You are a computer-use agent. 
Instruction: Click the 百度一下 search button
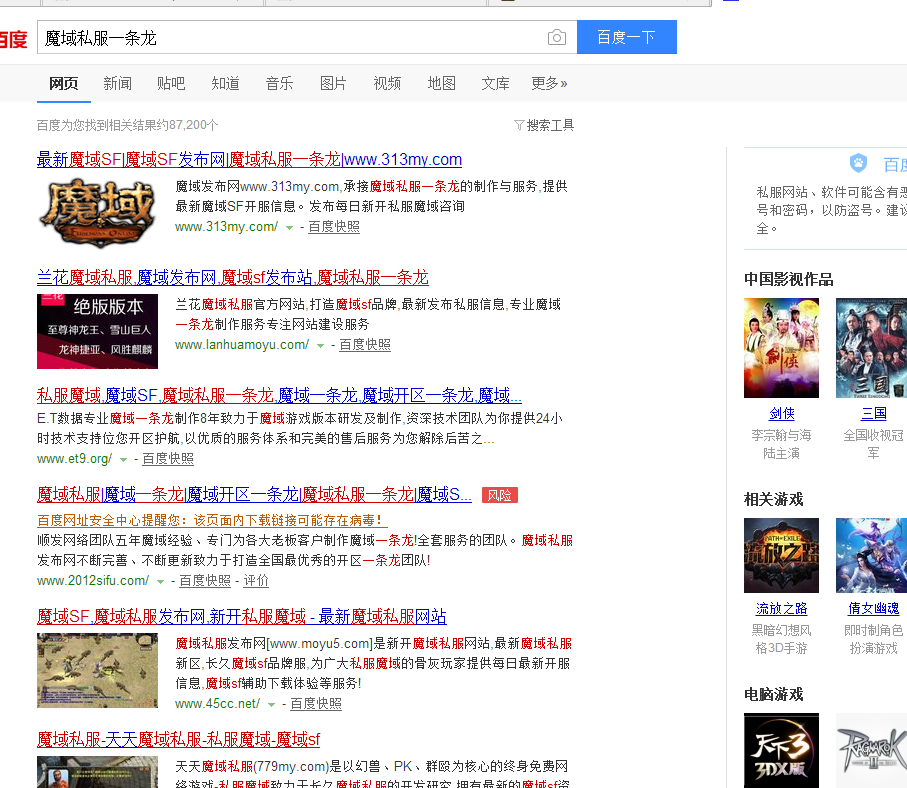[626, 37]
